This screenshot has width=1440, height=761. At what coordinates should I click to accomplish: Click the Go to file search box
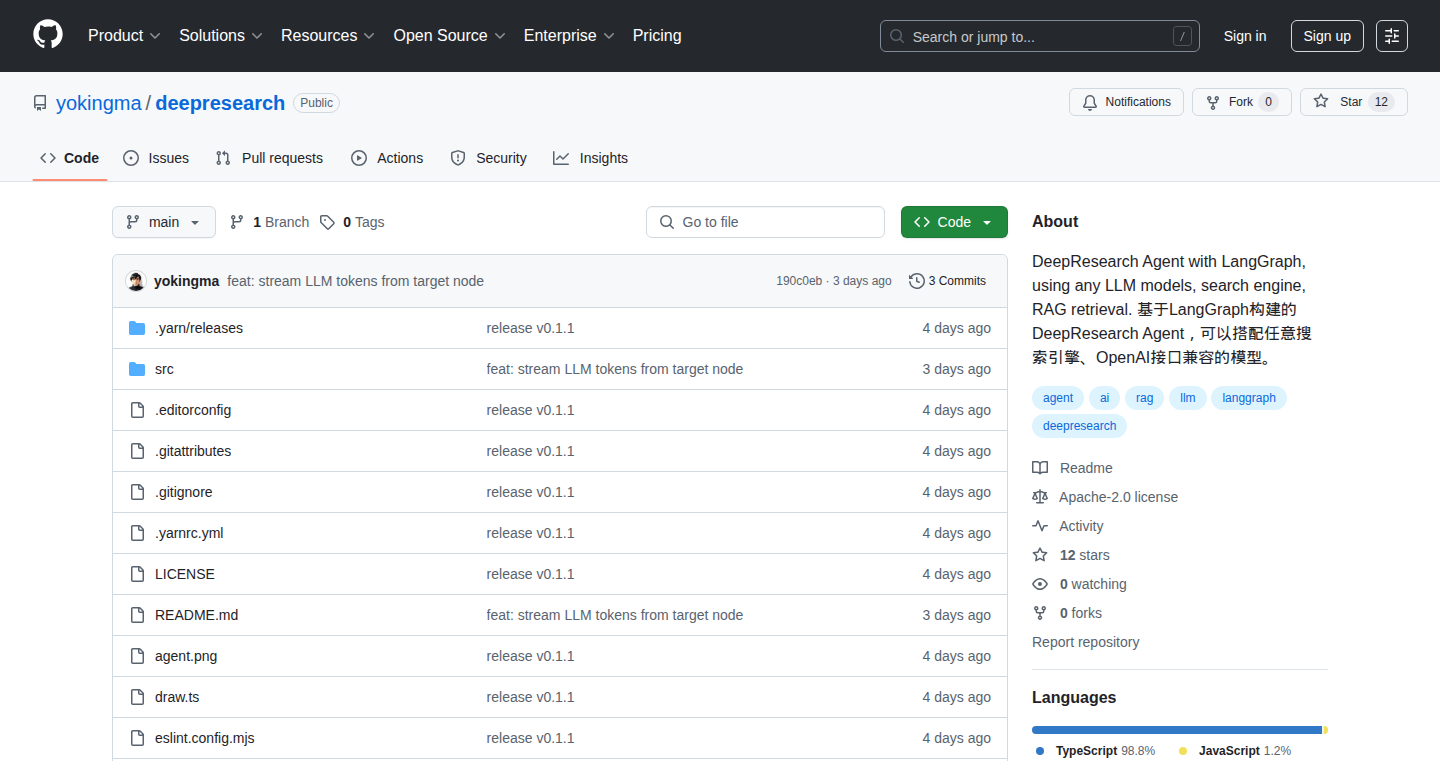(x=765, y=222)
